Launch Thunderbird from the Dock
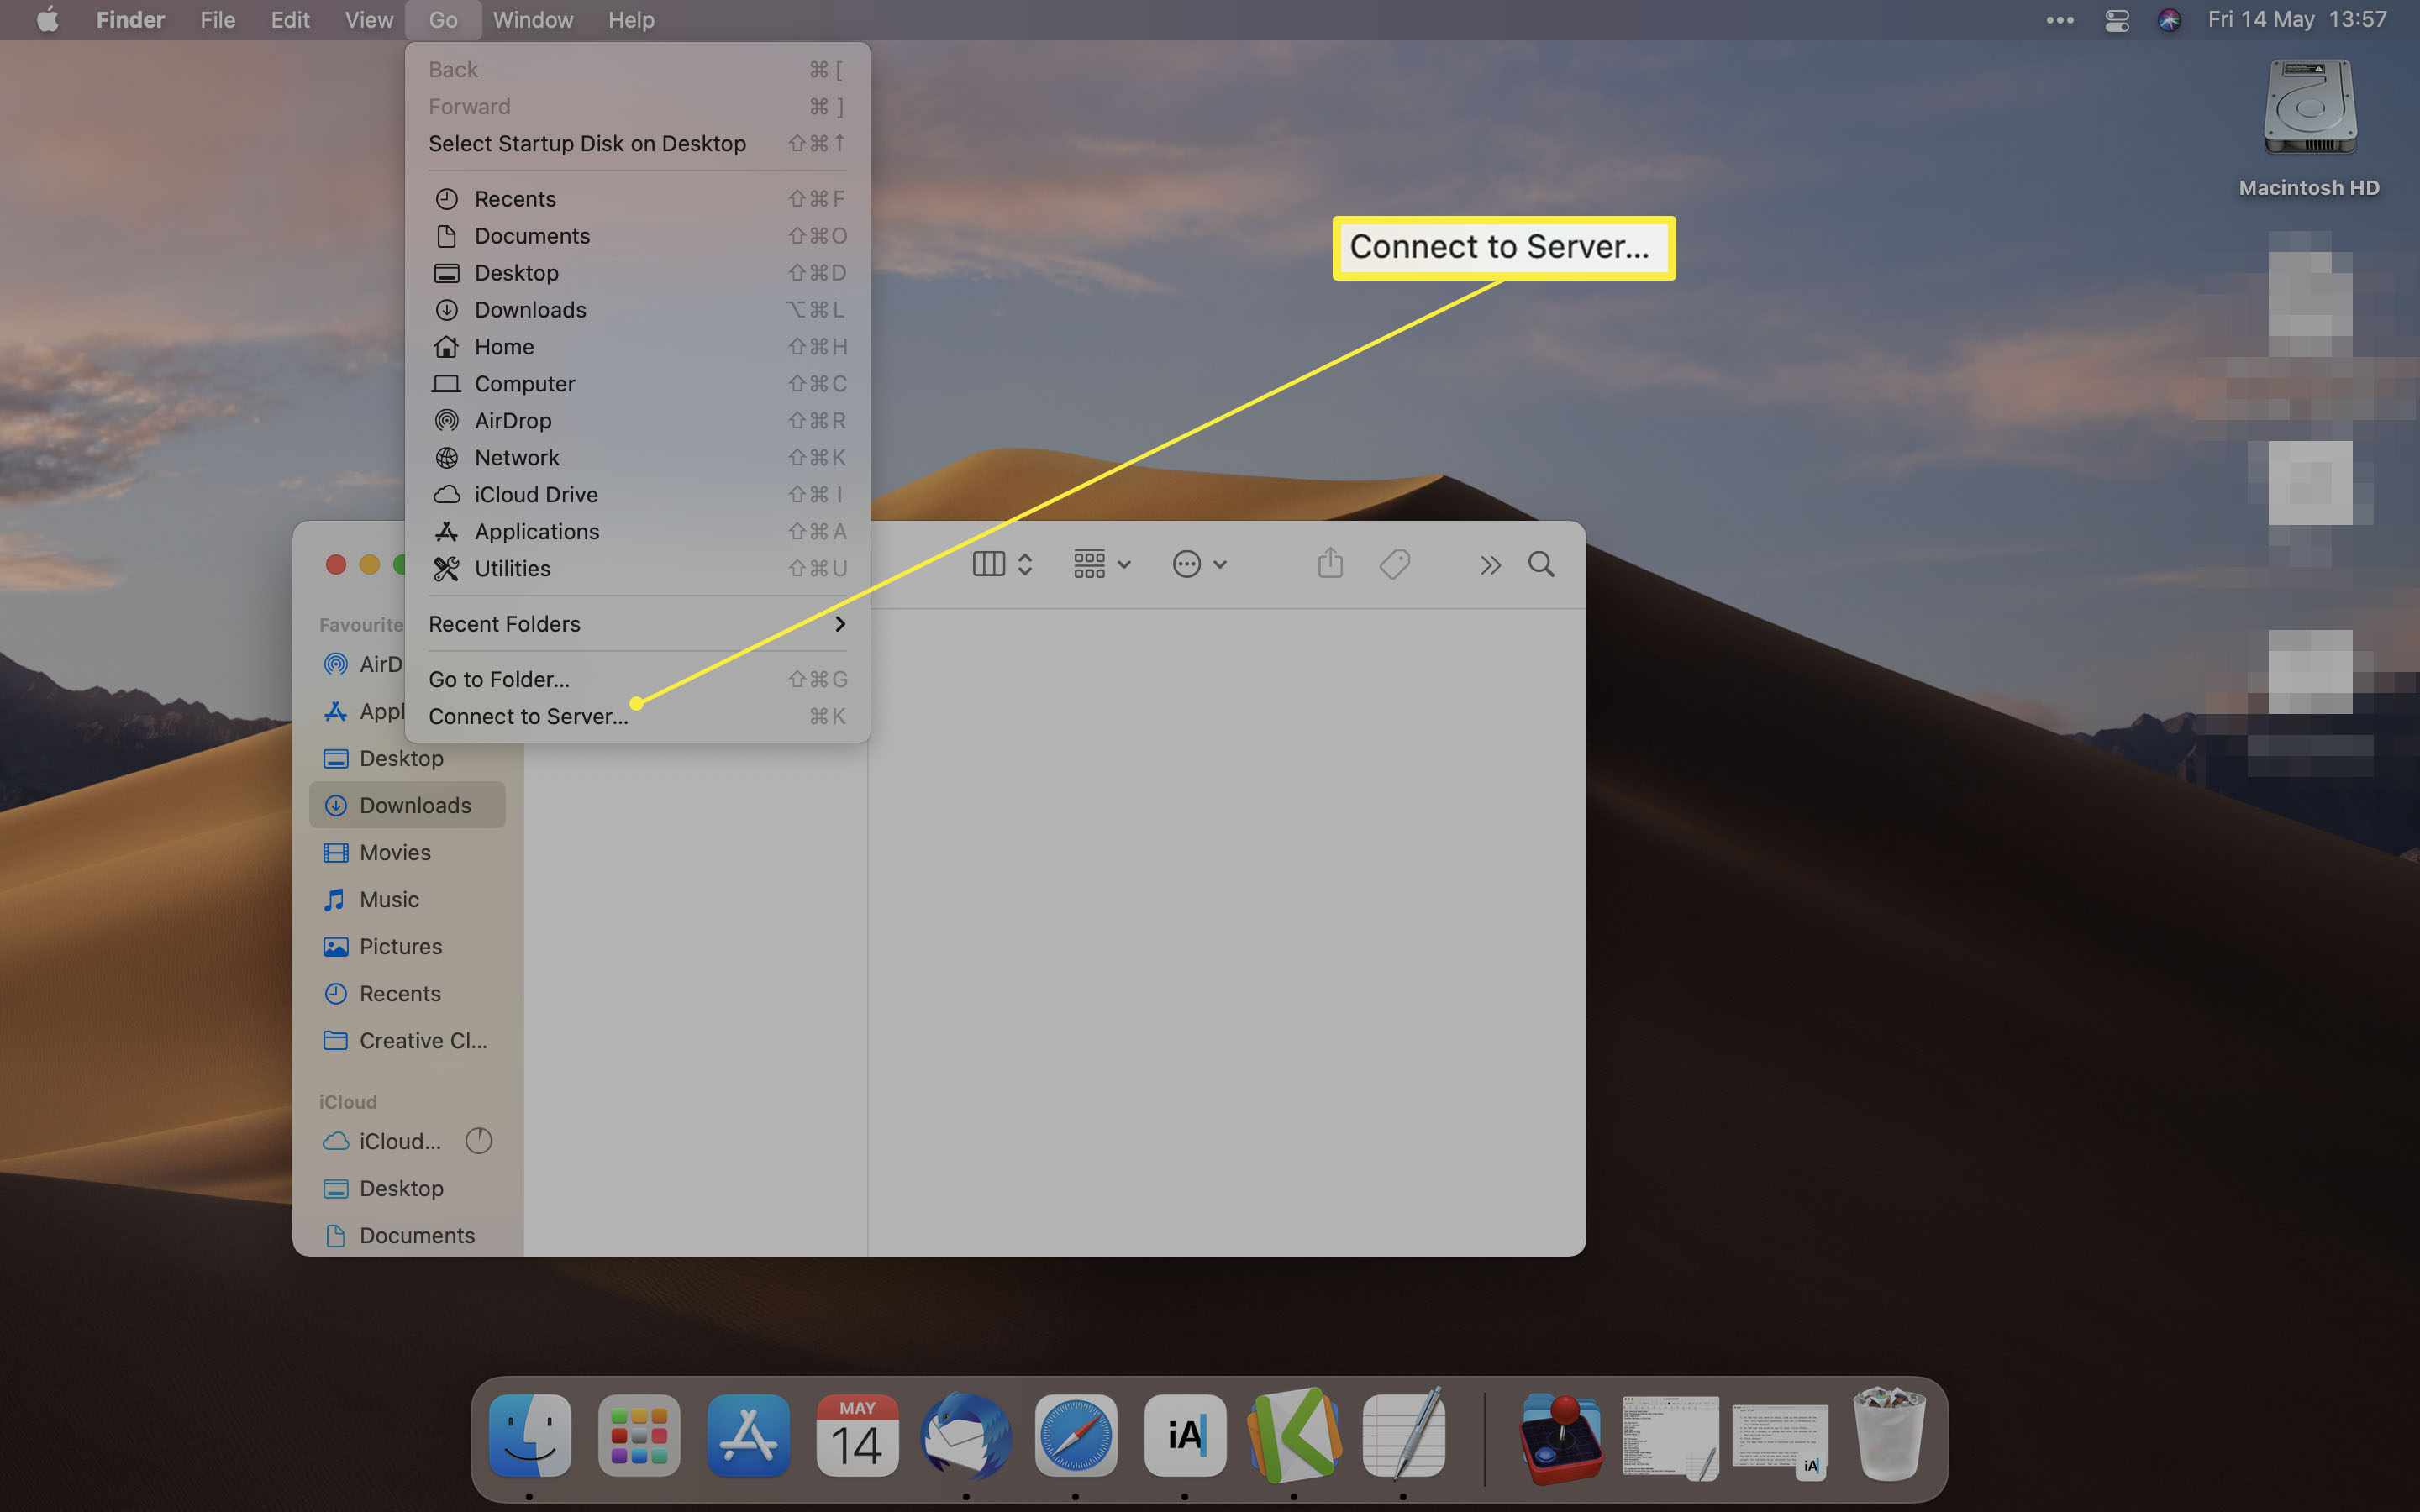The height and width of the screenshot is (1512, 2420). 966,1436
